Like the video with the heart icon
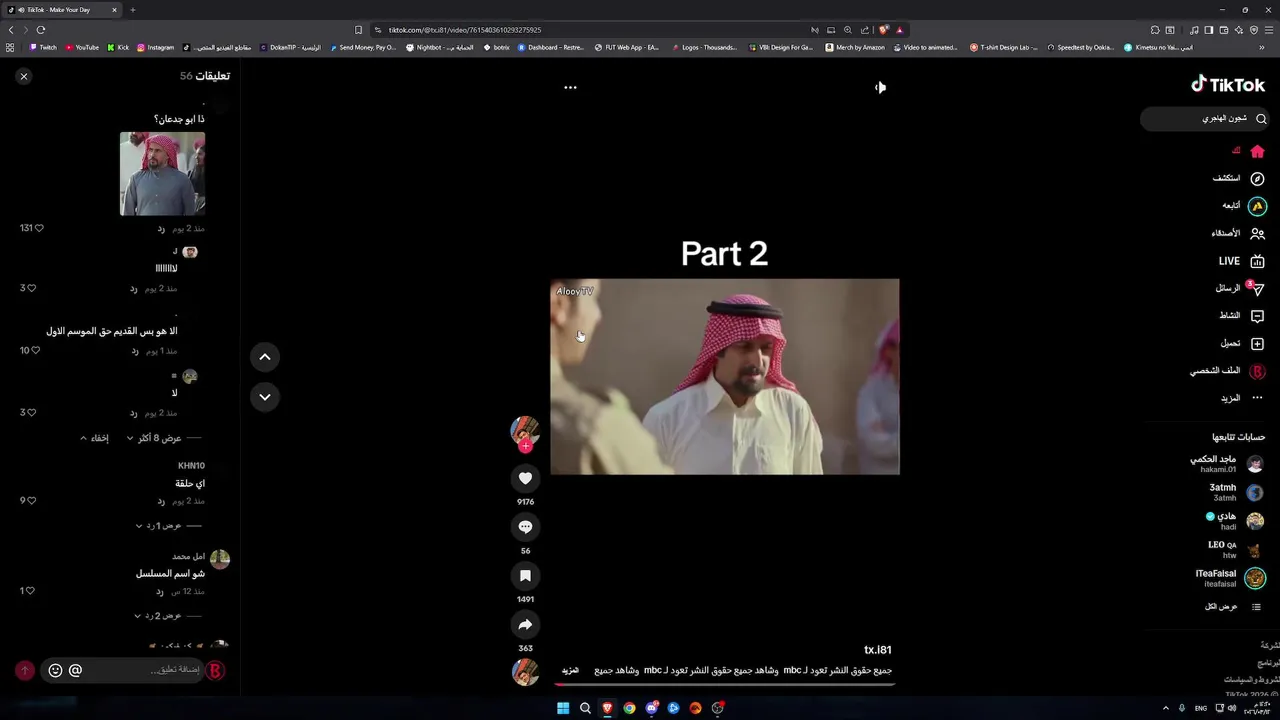The width and height of the screenshot is (1280, 720). point(525,478)
